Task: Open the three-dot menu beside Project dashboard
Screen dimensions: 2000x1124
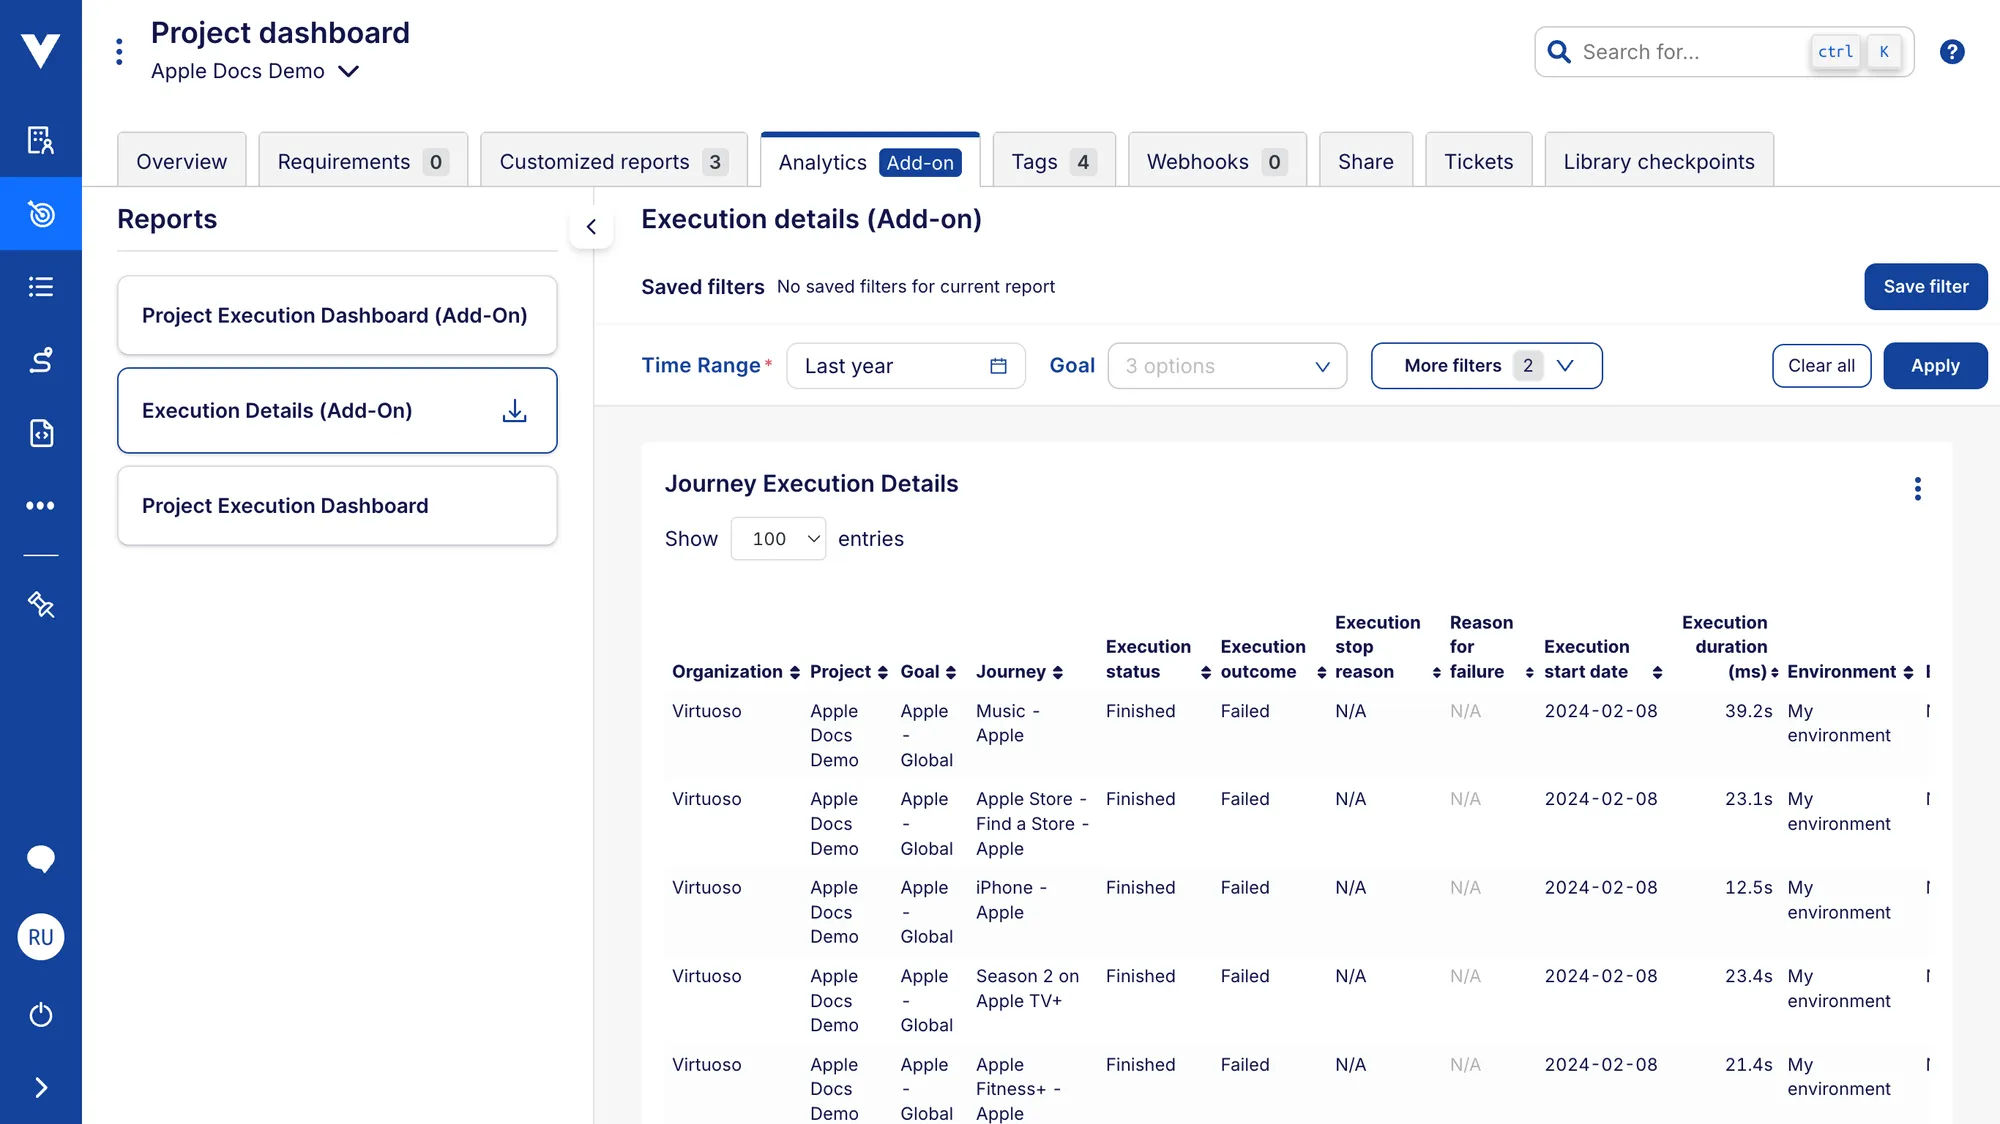Action: [119, 52]
